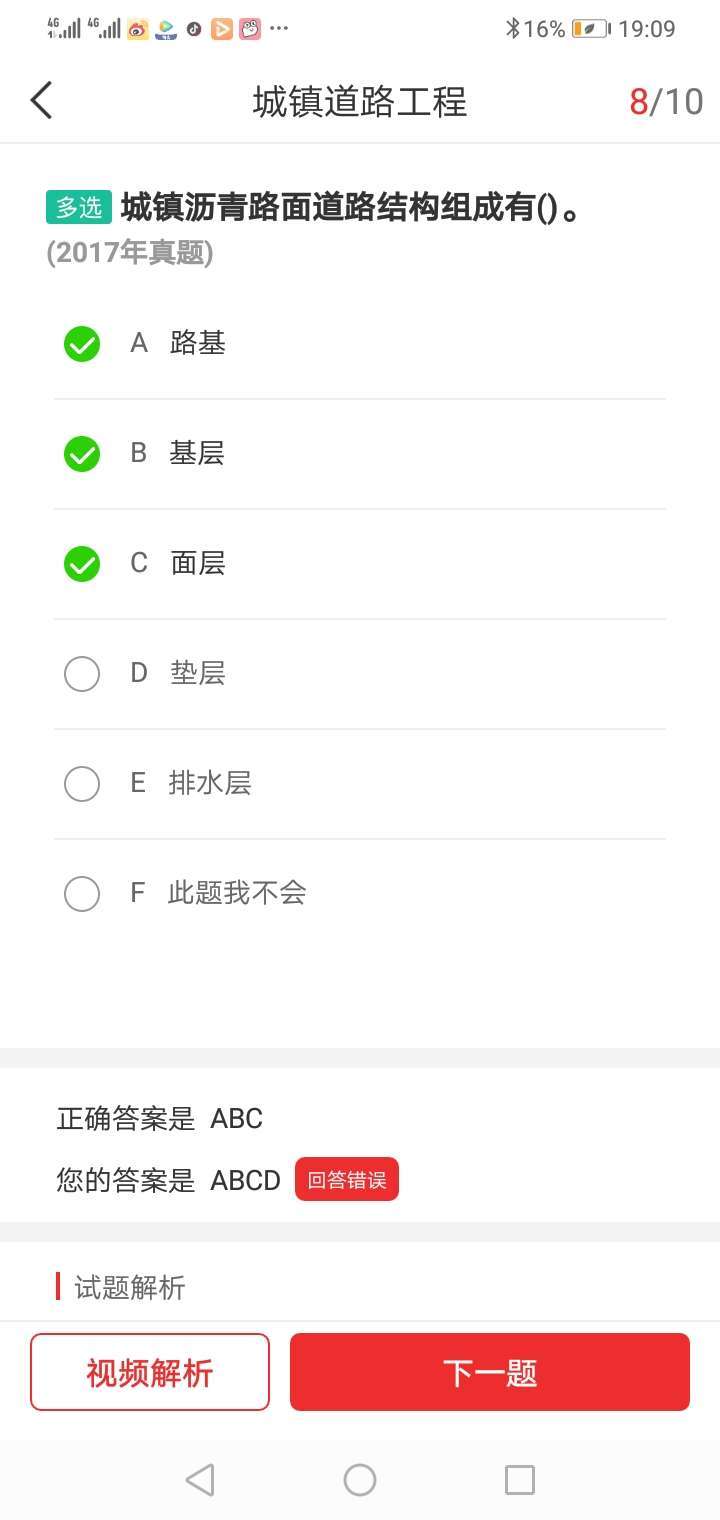Tap the 8/10 question counter

pos(666,101)
